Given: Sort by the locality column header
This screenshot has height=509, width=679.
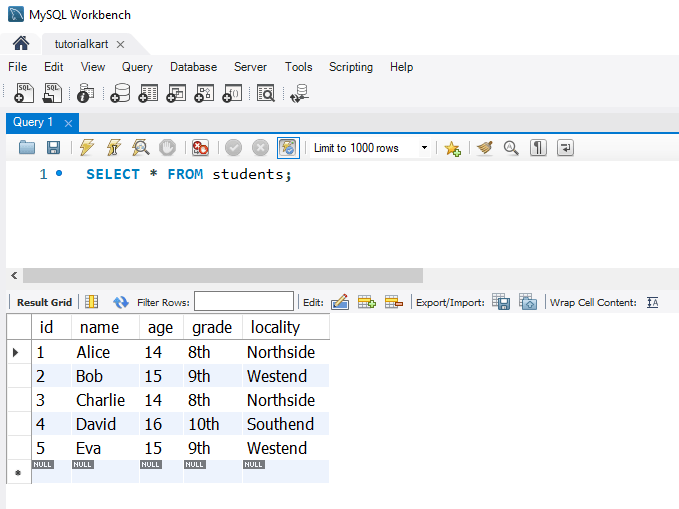Looking at the screenshot, I should click(286, 327).
